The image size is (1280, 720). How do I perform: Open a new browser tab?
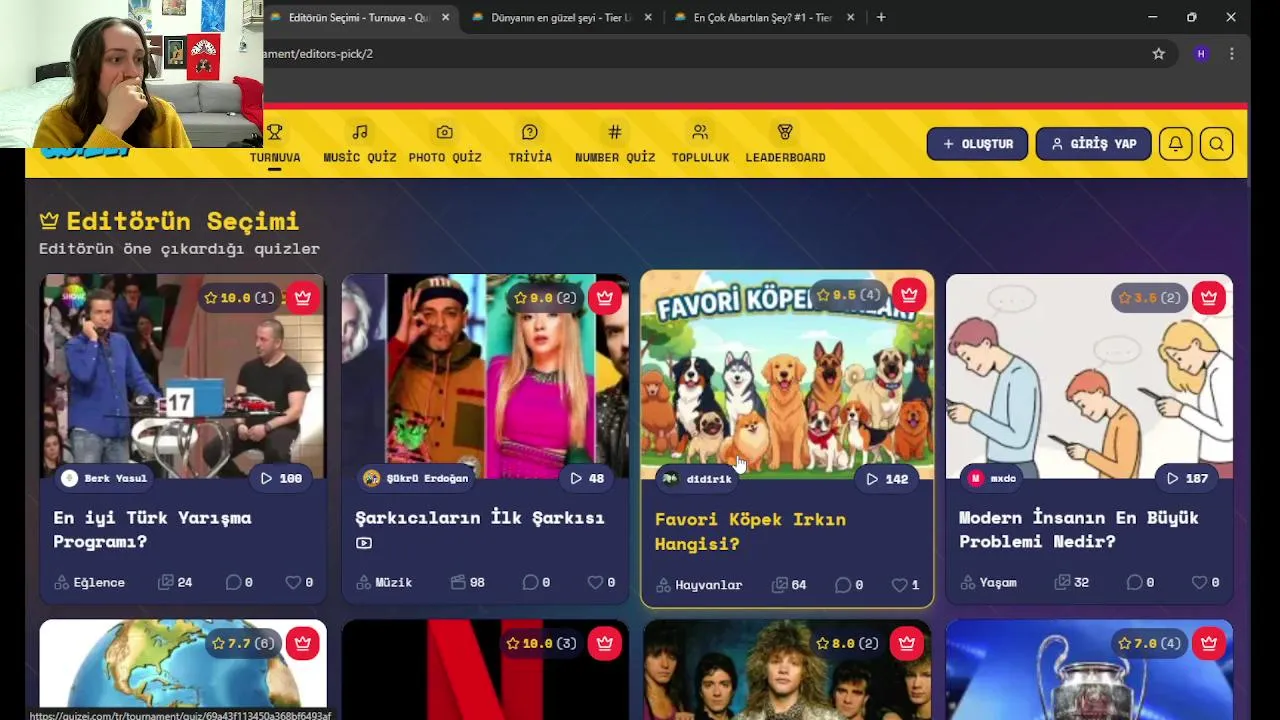[881, 17]
